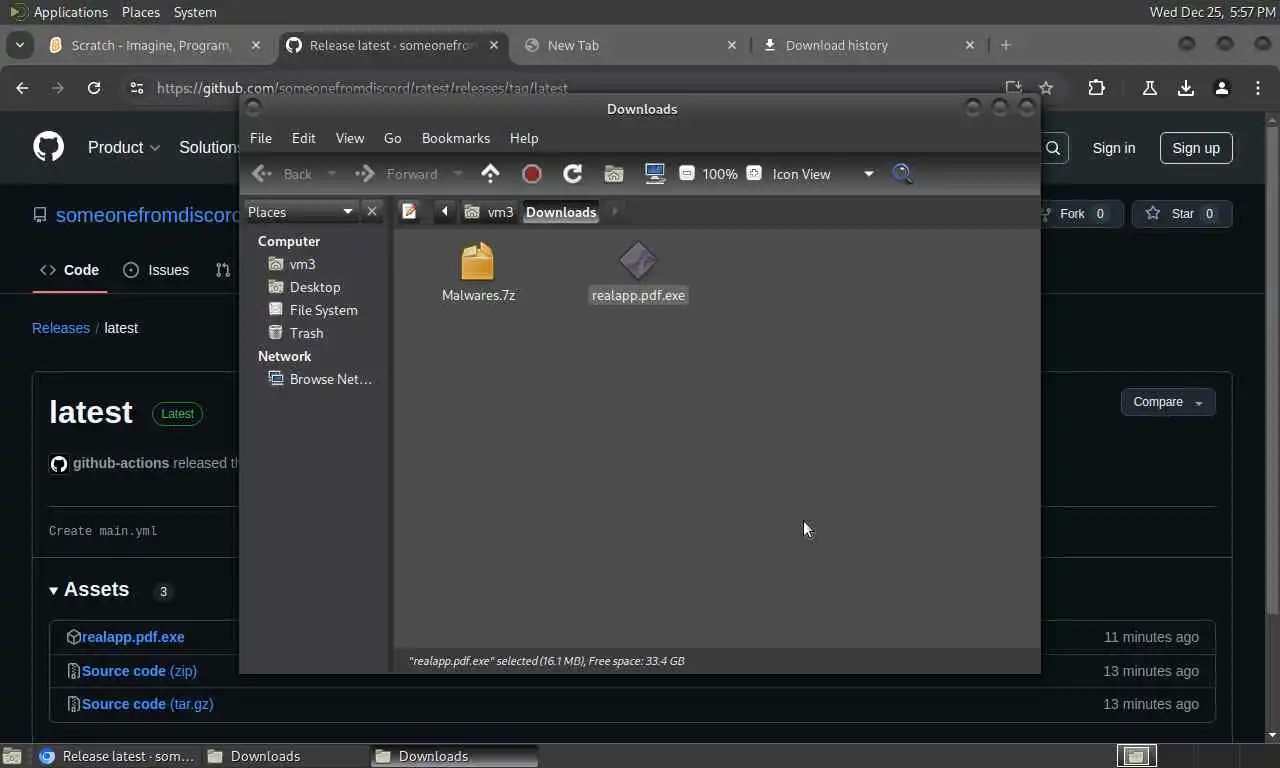
Task: Star the repository
Action: click(x=1182, y=214)
